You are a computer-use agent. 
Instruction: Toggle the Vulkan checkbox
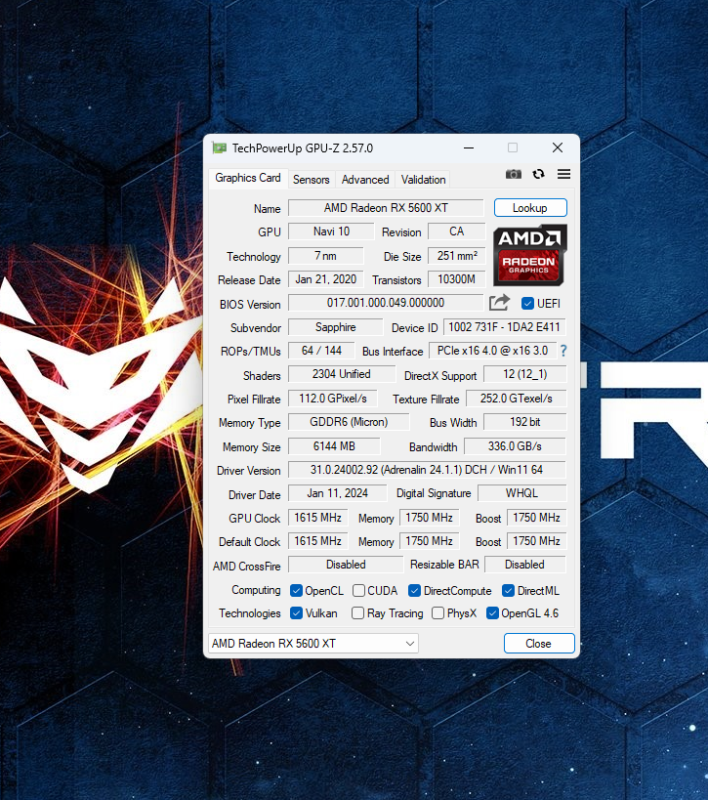tap(296, 613)
